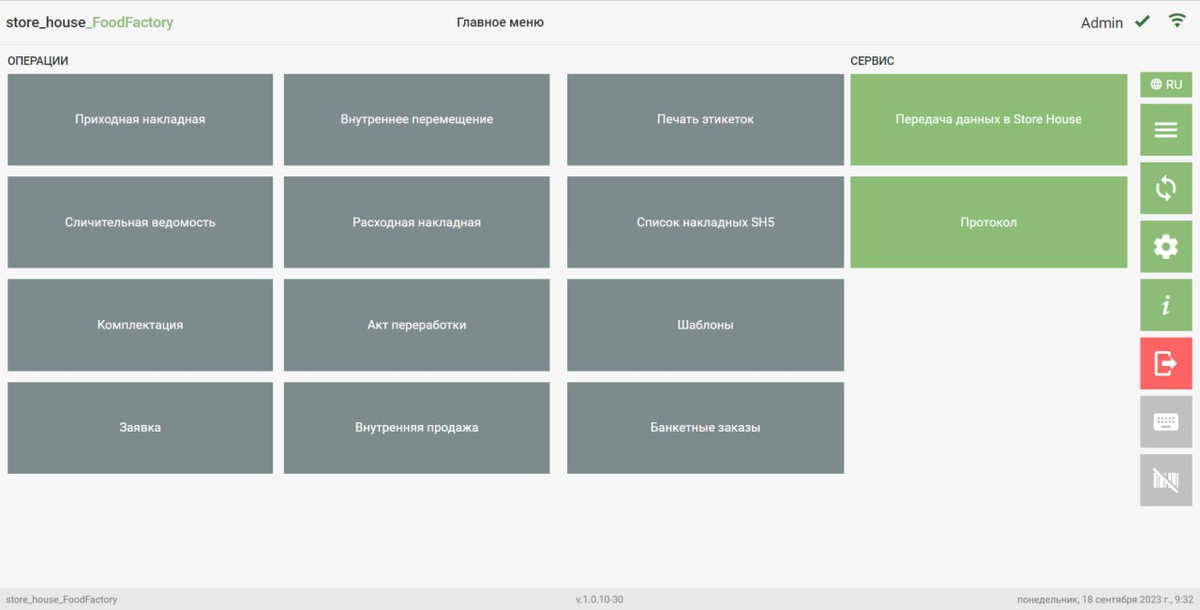
Task: Click the crossed-out barcode scanner icon
Action: [1166, 480]
